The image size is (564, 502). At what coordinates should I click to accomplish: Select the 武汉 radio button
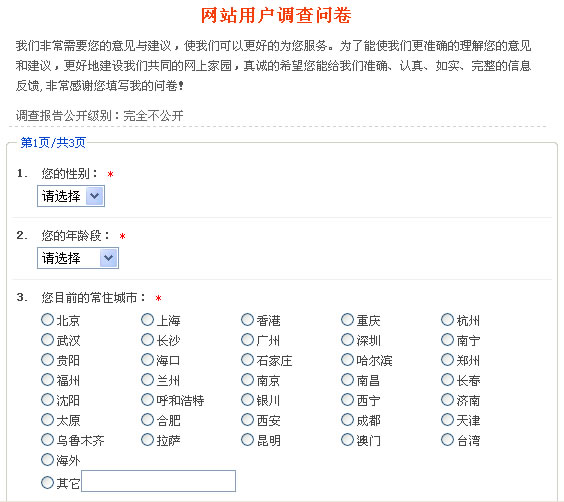tap(47, 339)
